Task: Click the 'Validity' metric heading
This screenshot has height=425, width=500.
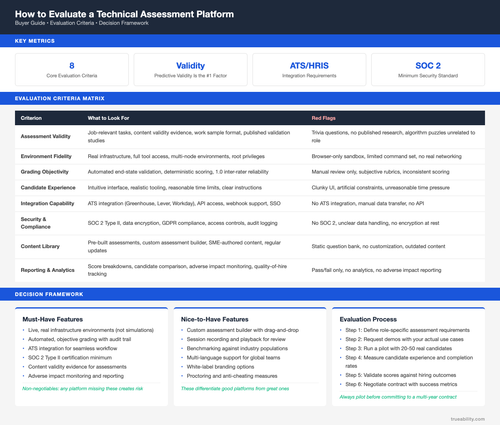Action: [x=190, y=65]
